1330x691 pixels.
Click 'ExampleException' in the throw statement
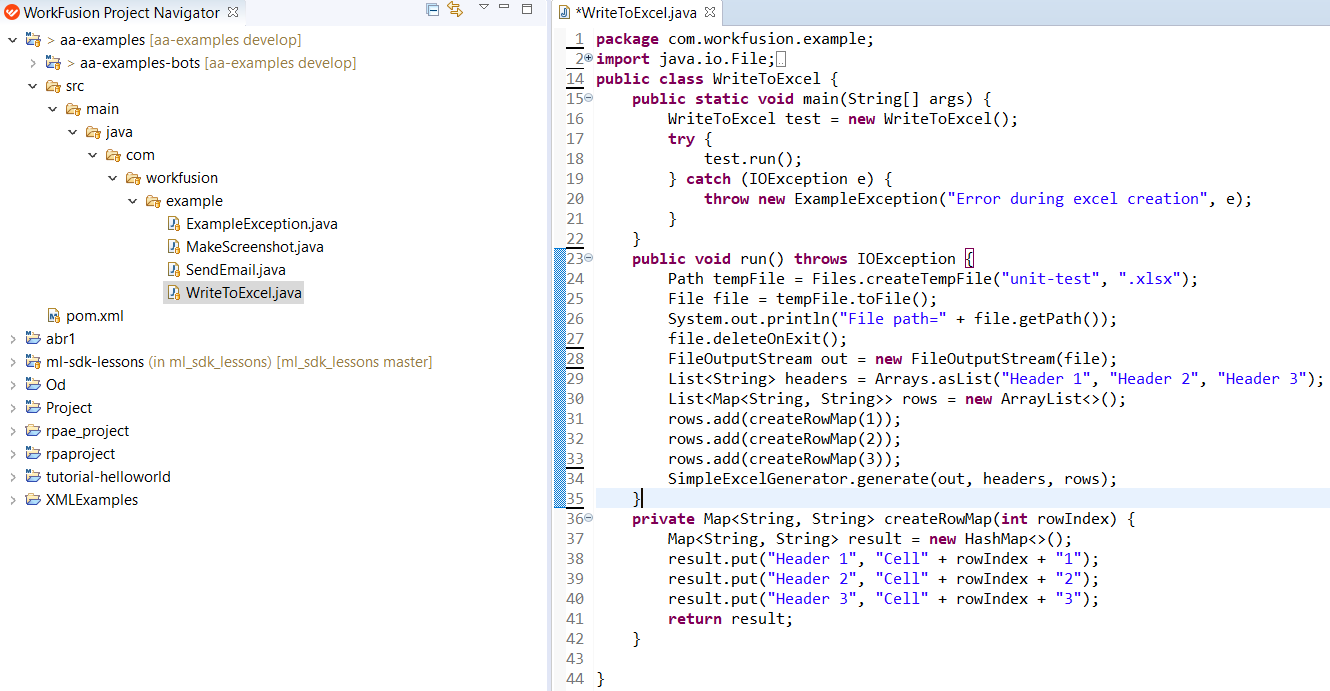[x=866, y=199]
